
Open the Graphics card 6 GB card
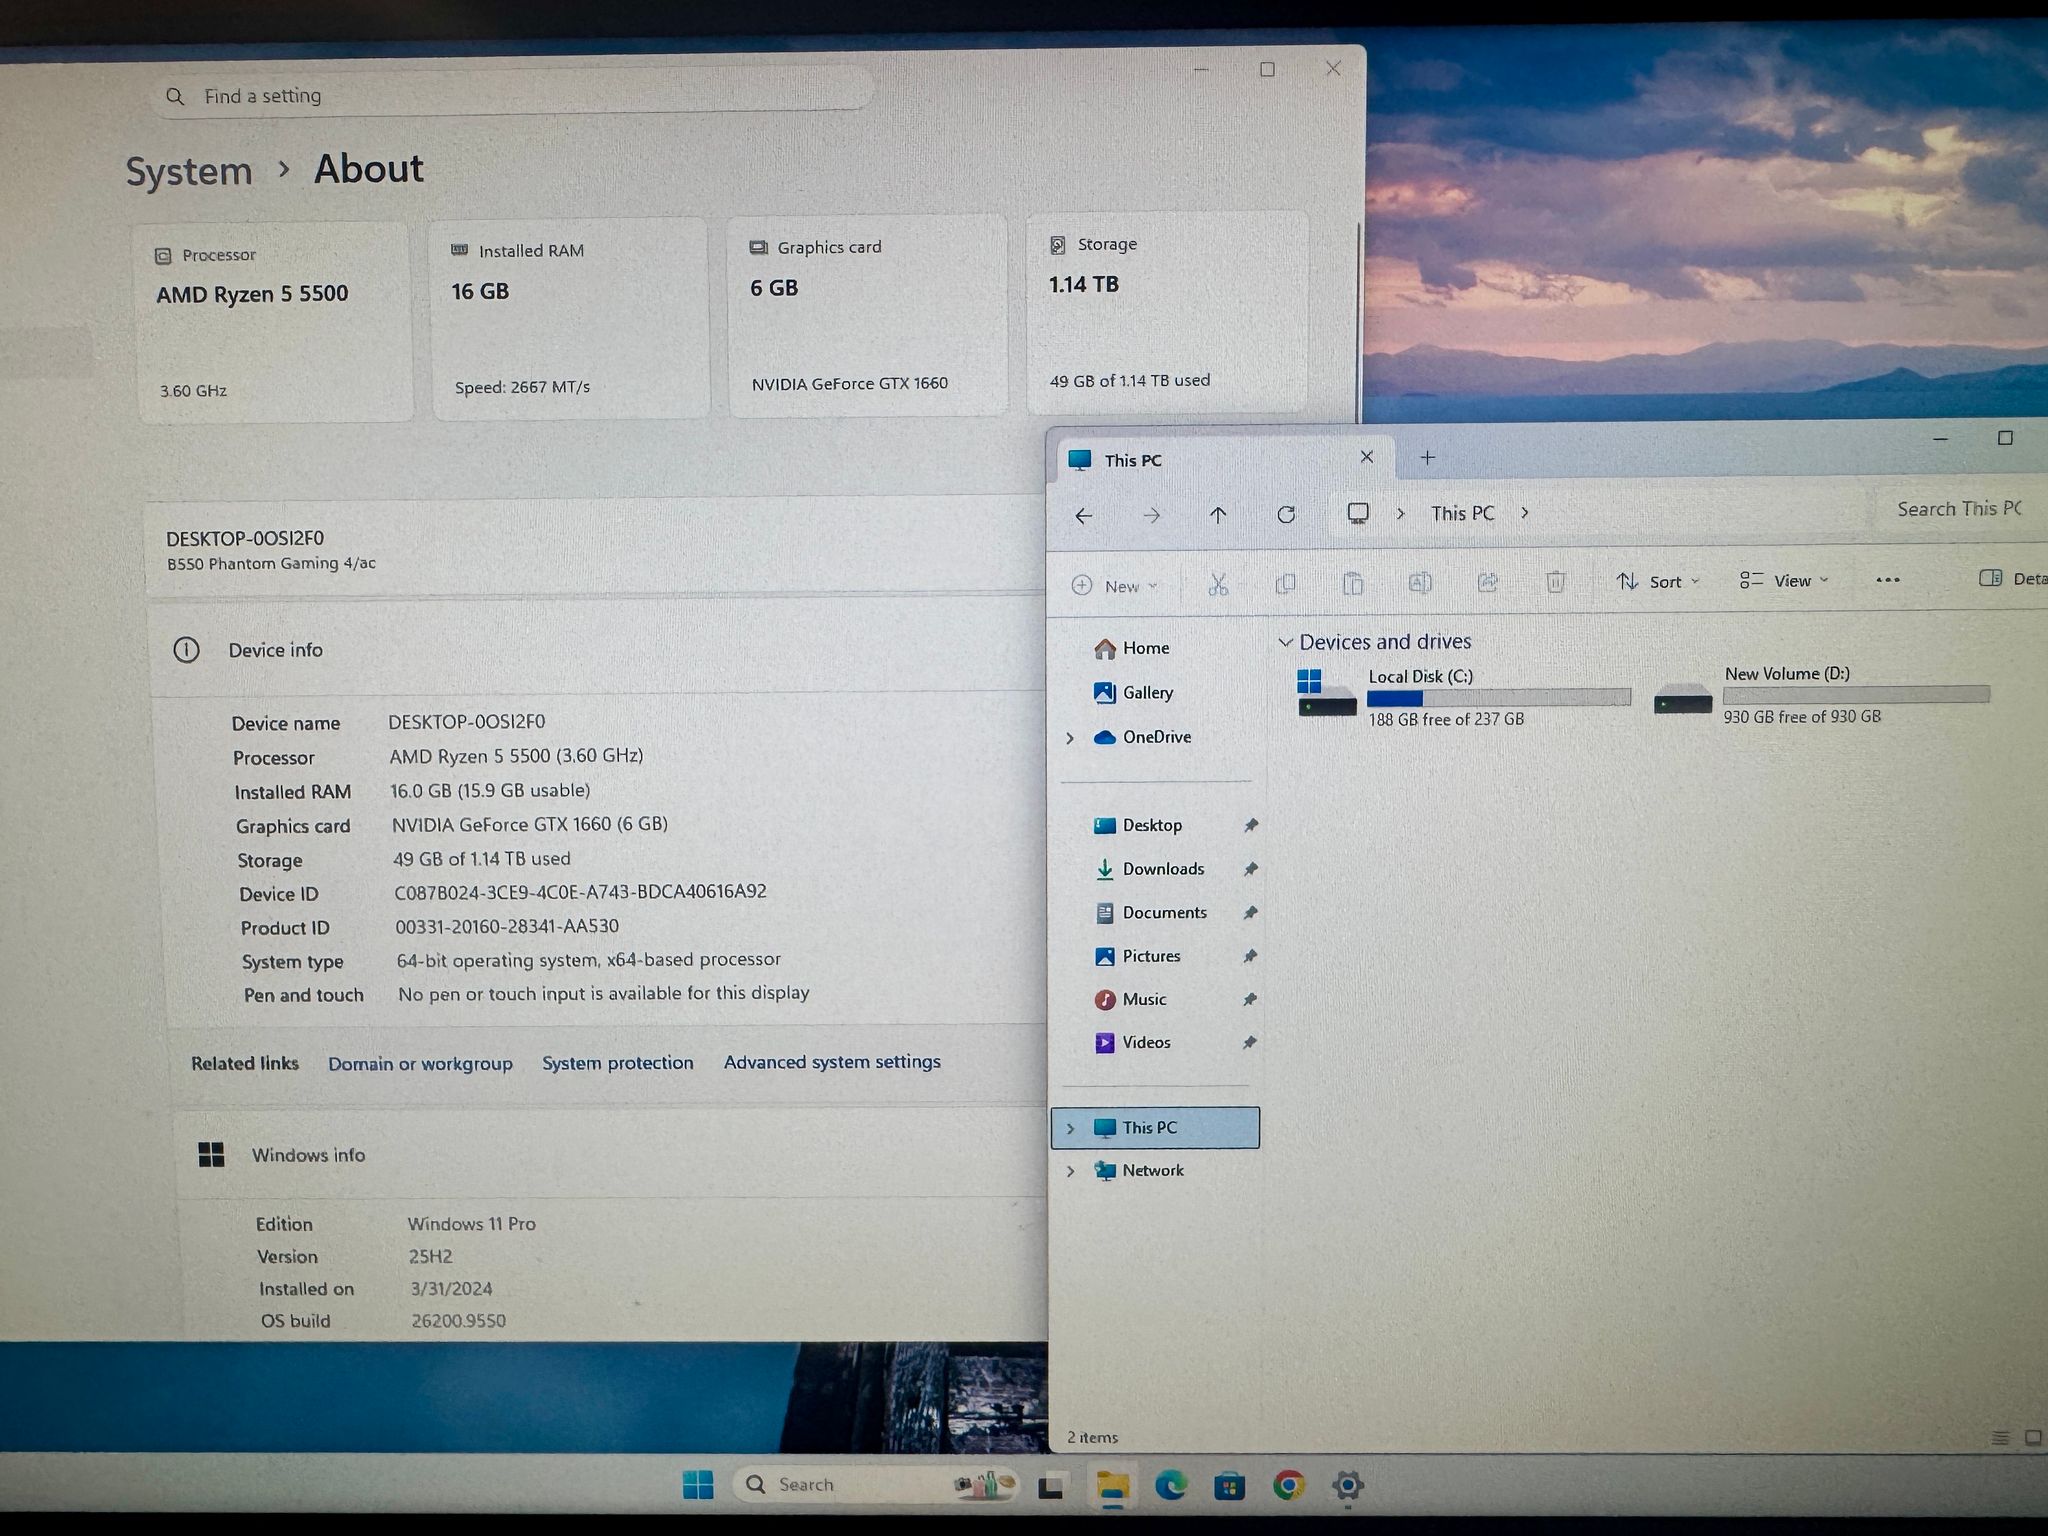(x=867, y=316)
